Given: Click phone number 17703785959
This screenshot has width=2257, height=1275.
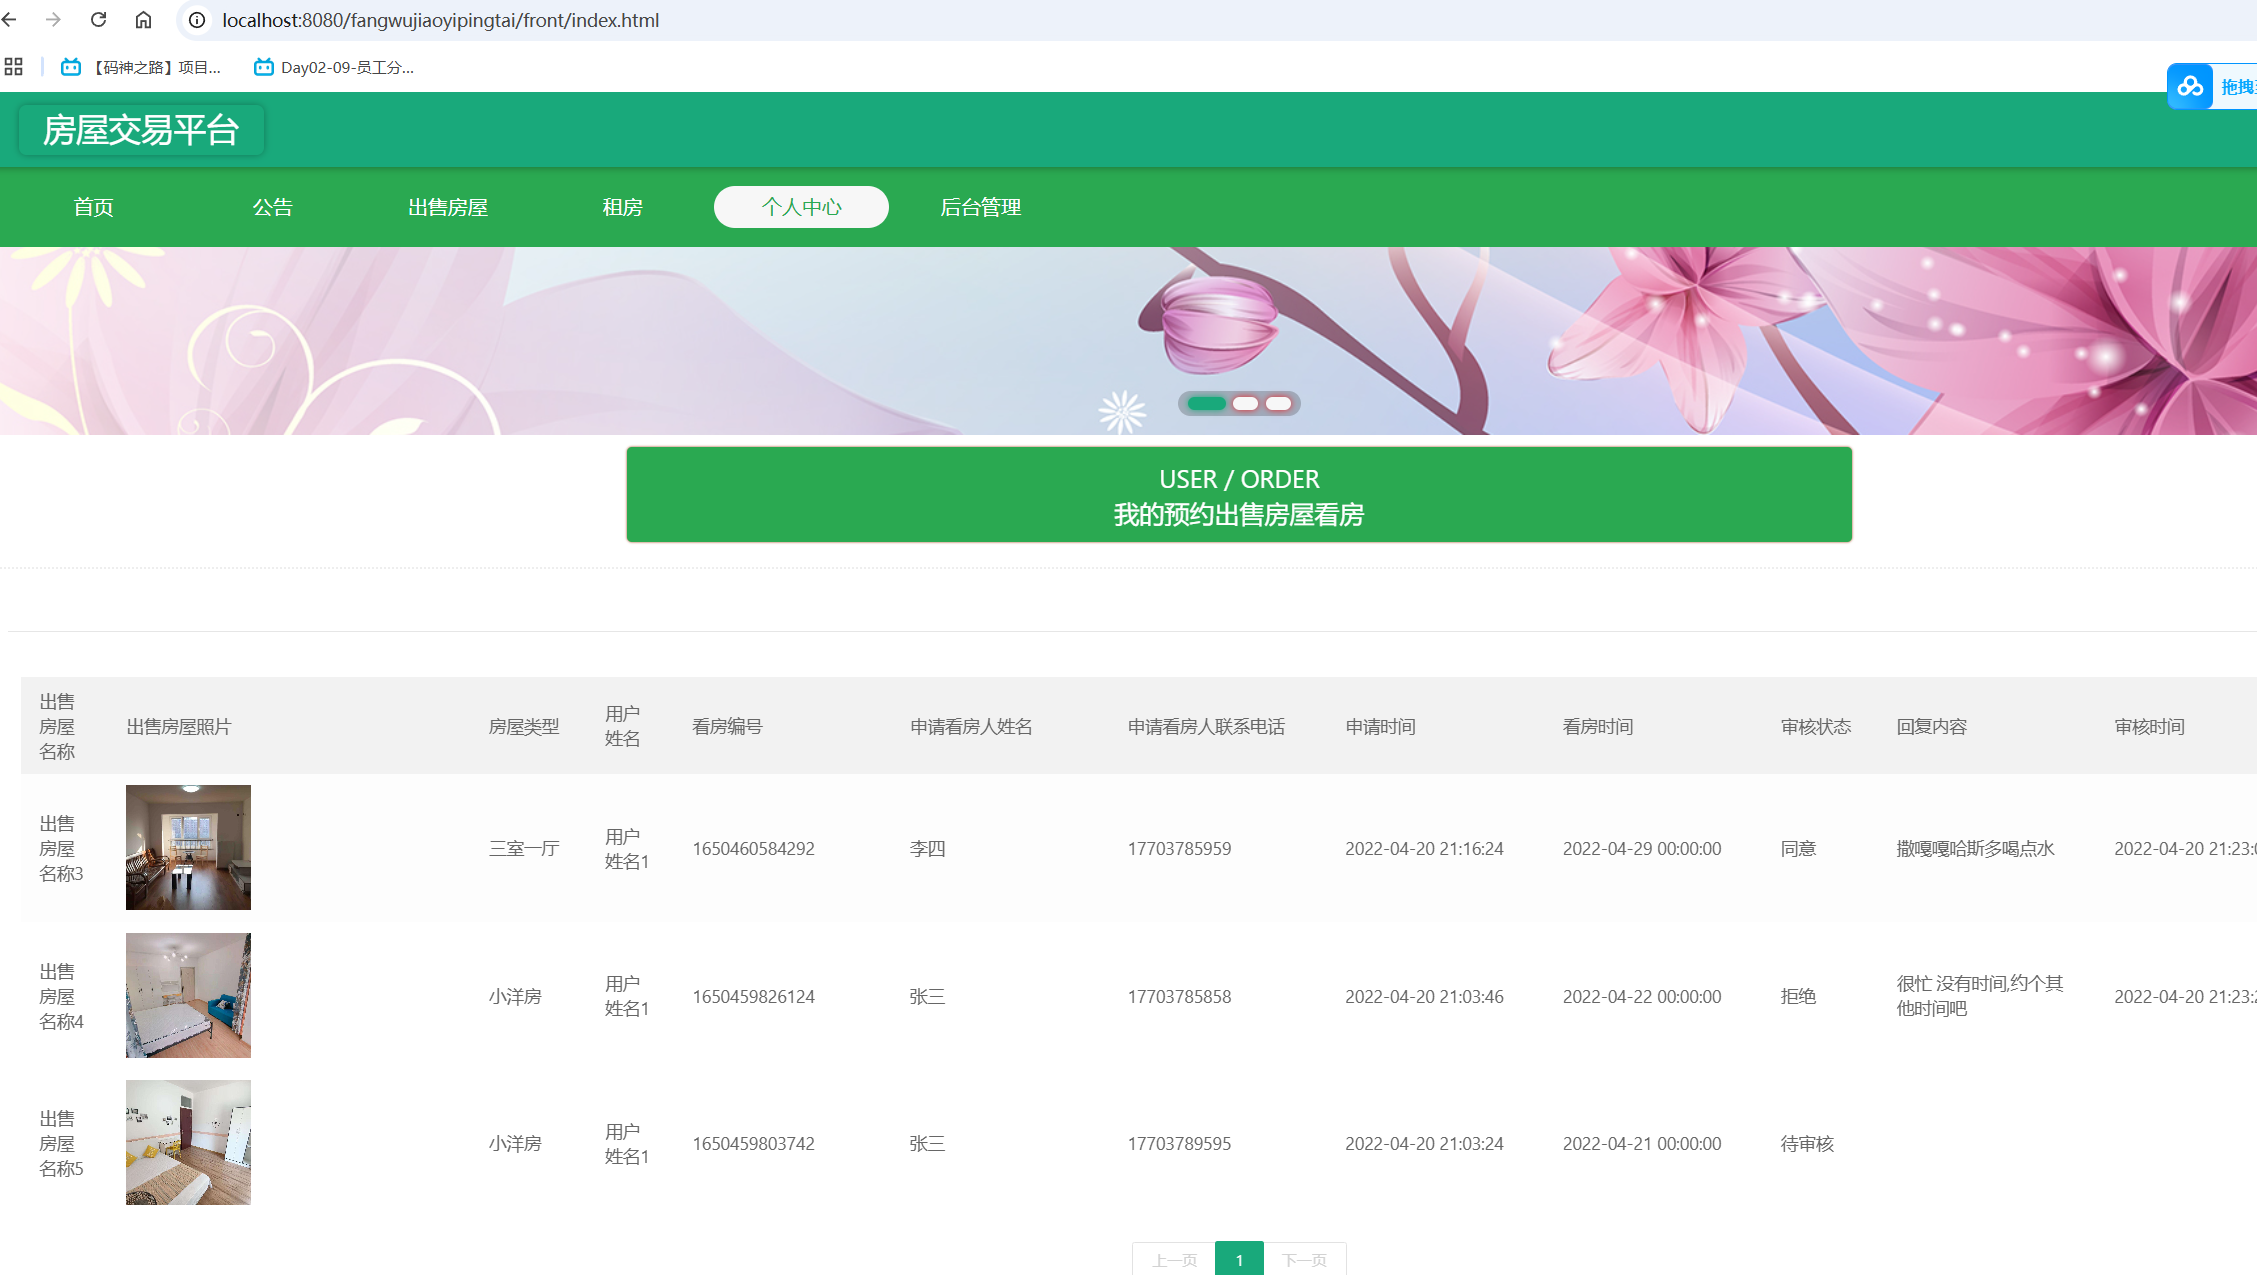Looking at the screenshot, I should [1179, 848].
